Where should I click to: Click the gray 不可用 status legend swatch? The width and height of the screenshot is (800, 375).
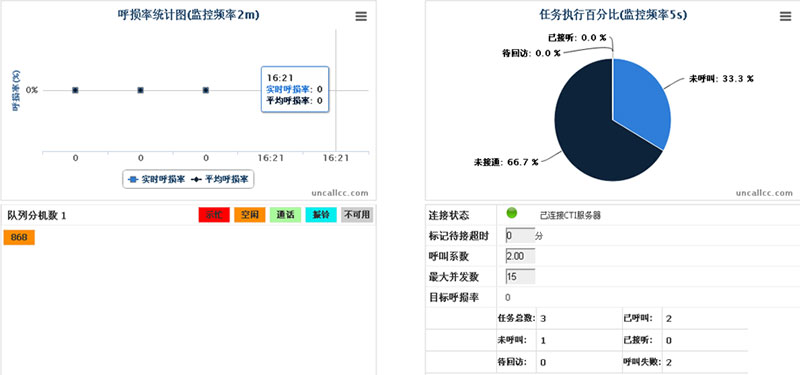[x=357, y=215]
